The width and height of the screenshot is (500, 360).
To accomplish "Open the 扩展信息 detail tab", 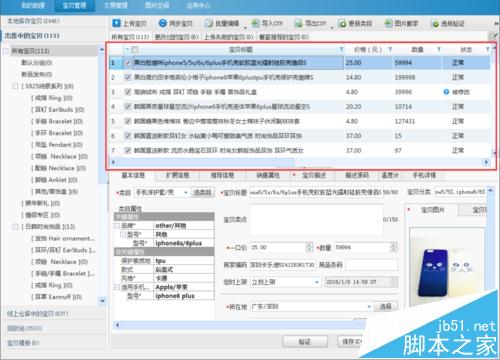I will 178,175.
